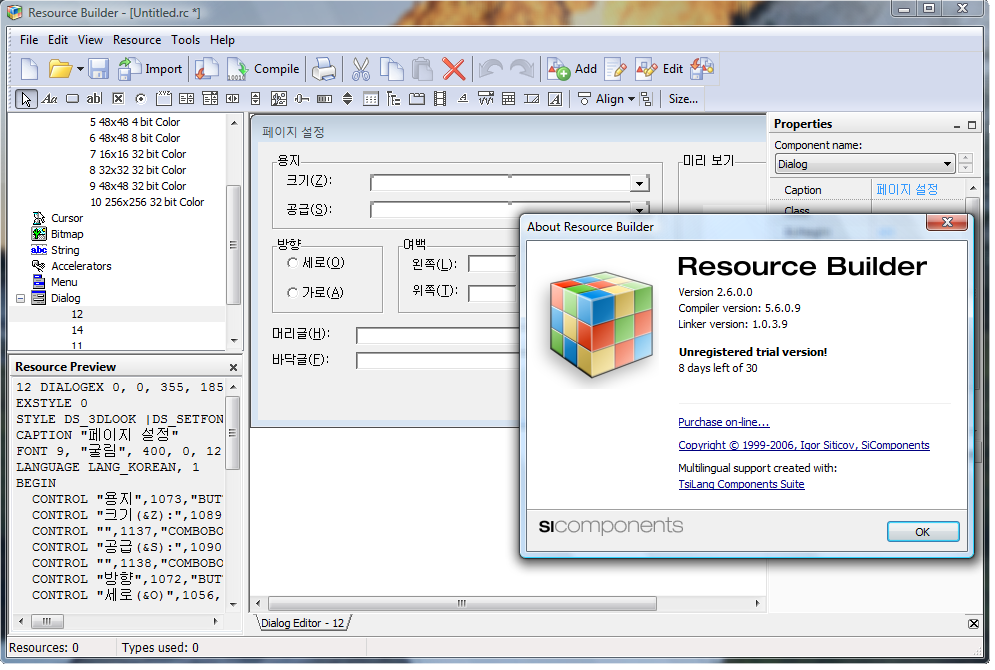Screen dimensions: 995x670
Task: Click the Import toolbar button
Action: point(150,69)
